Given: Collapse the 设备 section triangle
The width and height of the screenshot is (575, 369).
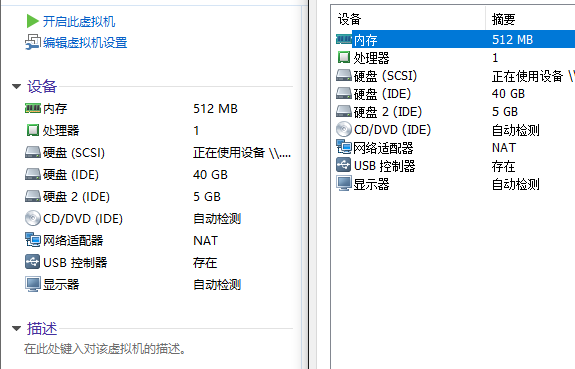Looking at the screenshot, I should point(17,87).
